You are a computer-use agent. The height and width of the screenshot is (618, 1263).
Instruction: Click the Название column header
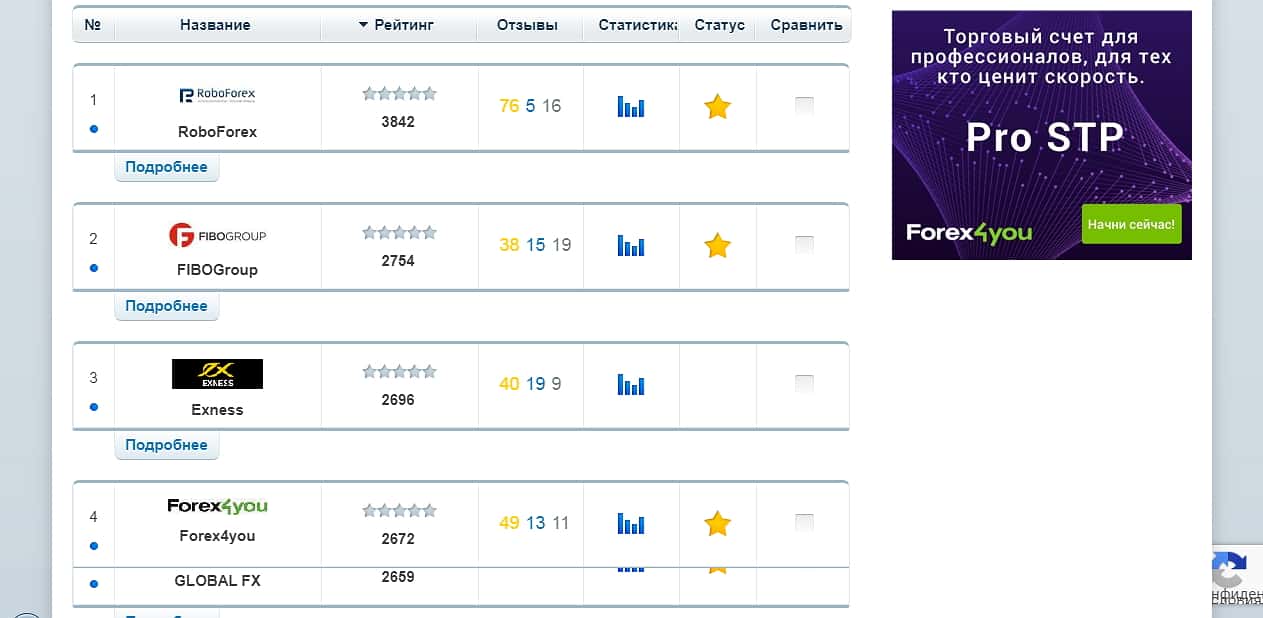(x=215, y=25)
